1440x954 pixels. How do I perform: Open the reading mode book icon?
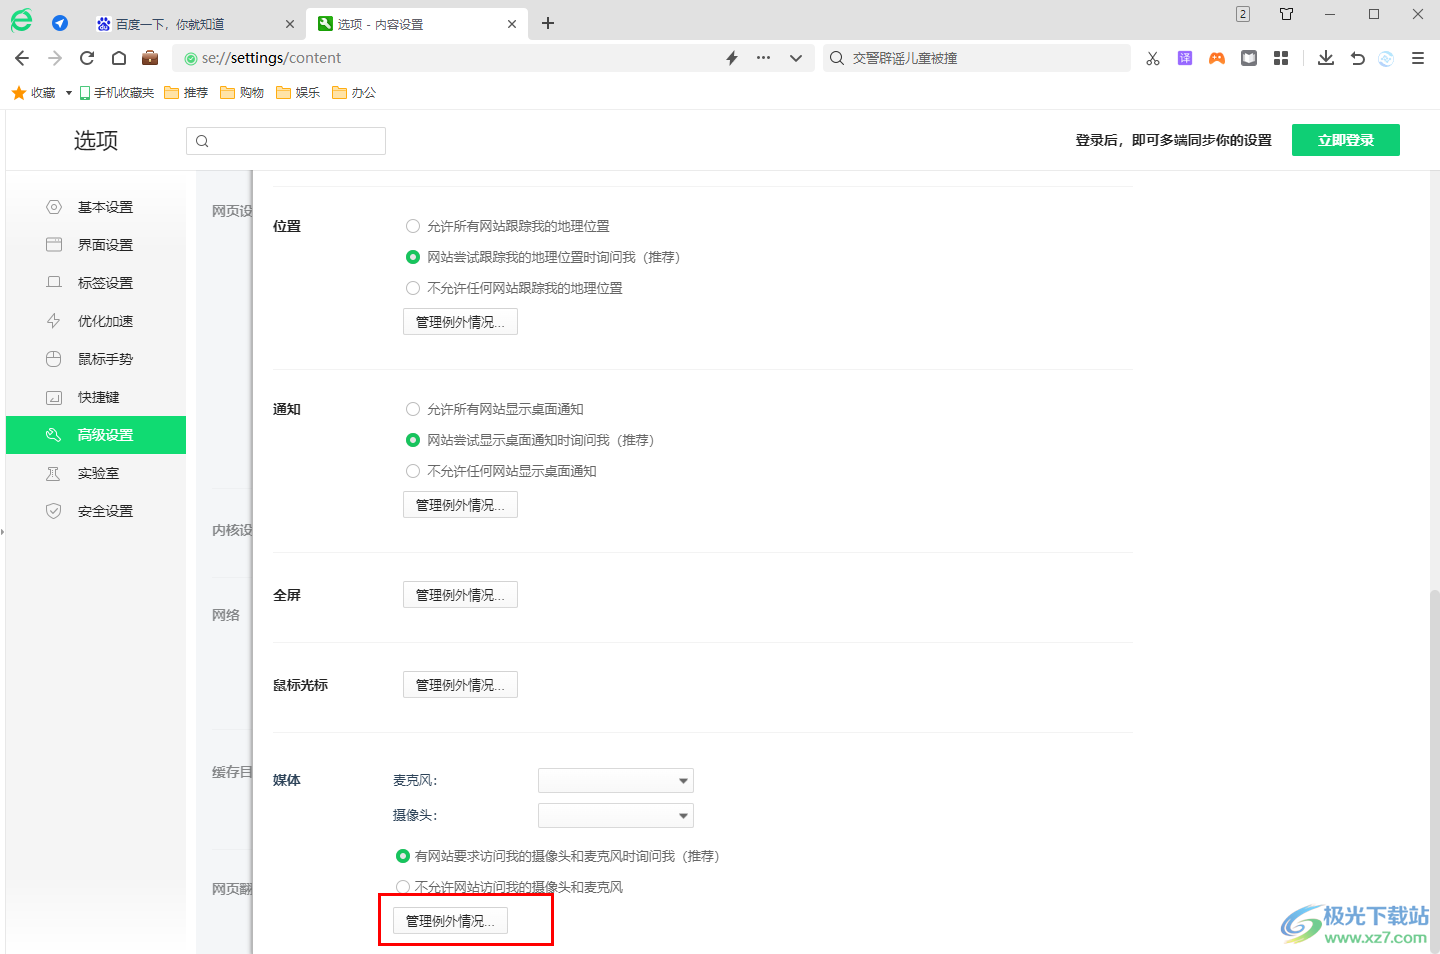pyautogui.click(x=1249, y=58)
